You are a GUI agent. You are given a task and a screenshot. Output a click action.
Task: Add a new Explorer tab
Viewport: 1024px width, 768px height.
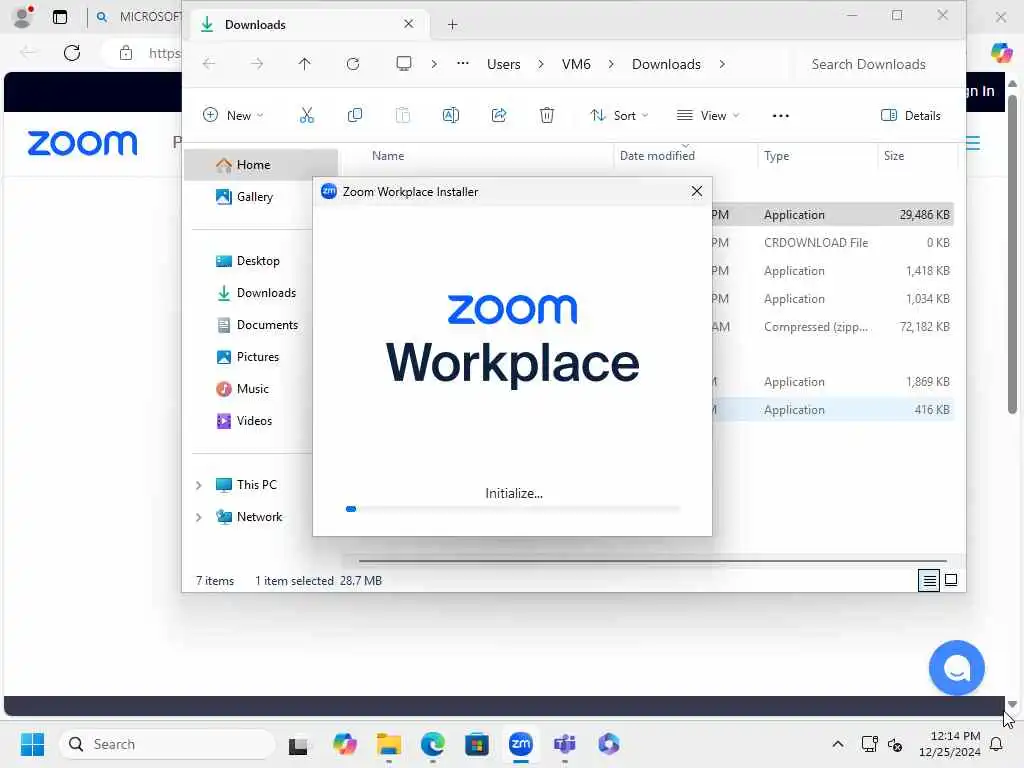[453, 25]
